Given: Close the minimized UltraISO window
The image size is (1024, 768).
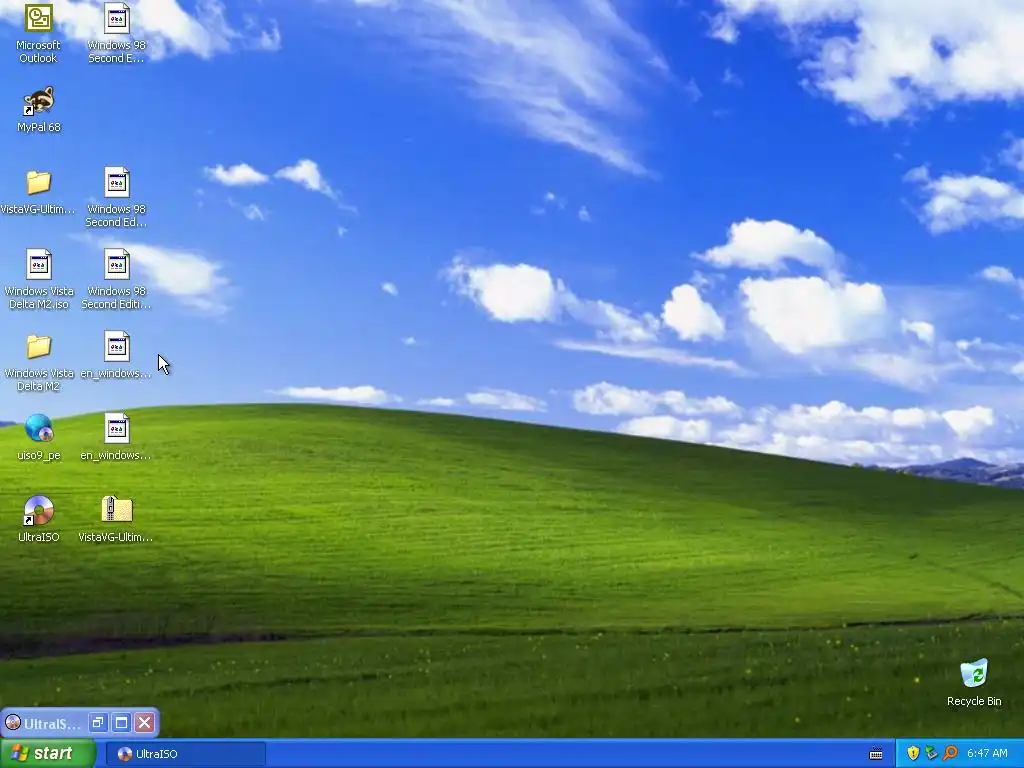Looking at the screenshot, I should pyautogui.click(x=144, y=722).
